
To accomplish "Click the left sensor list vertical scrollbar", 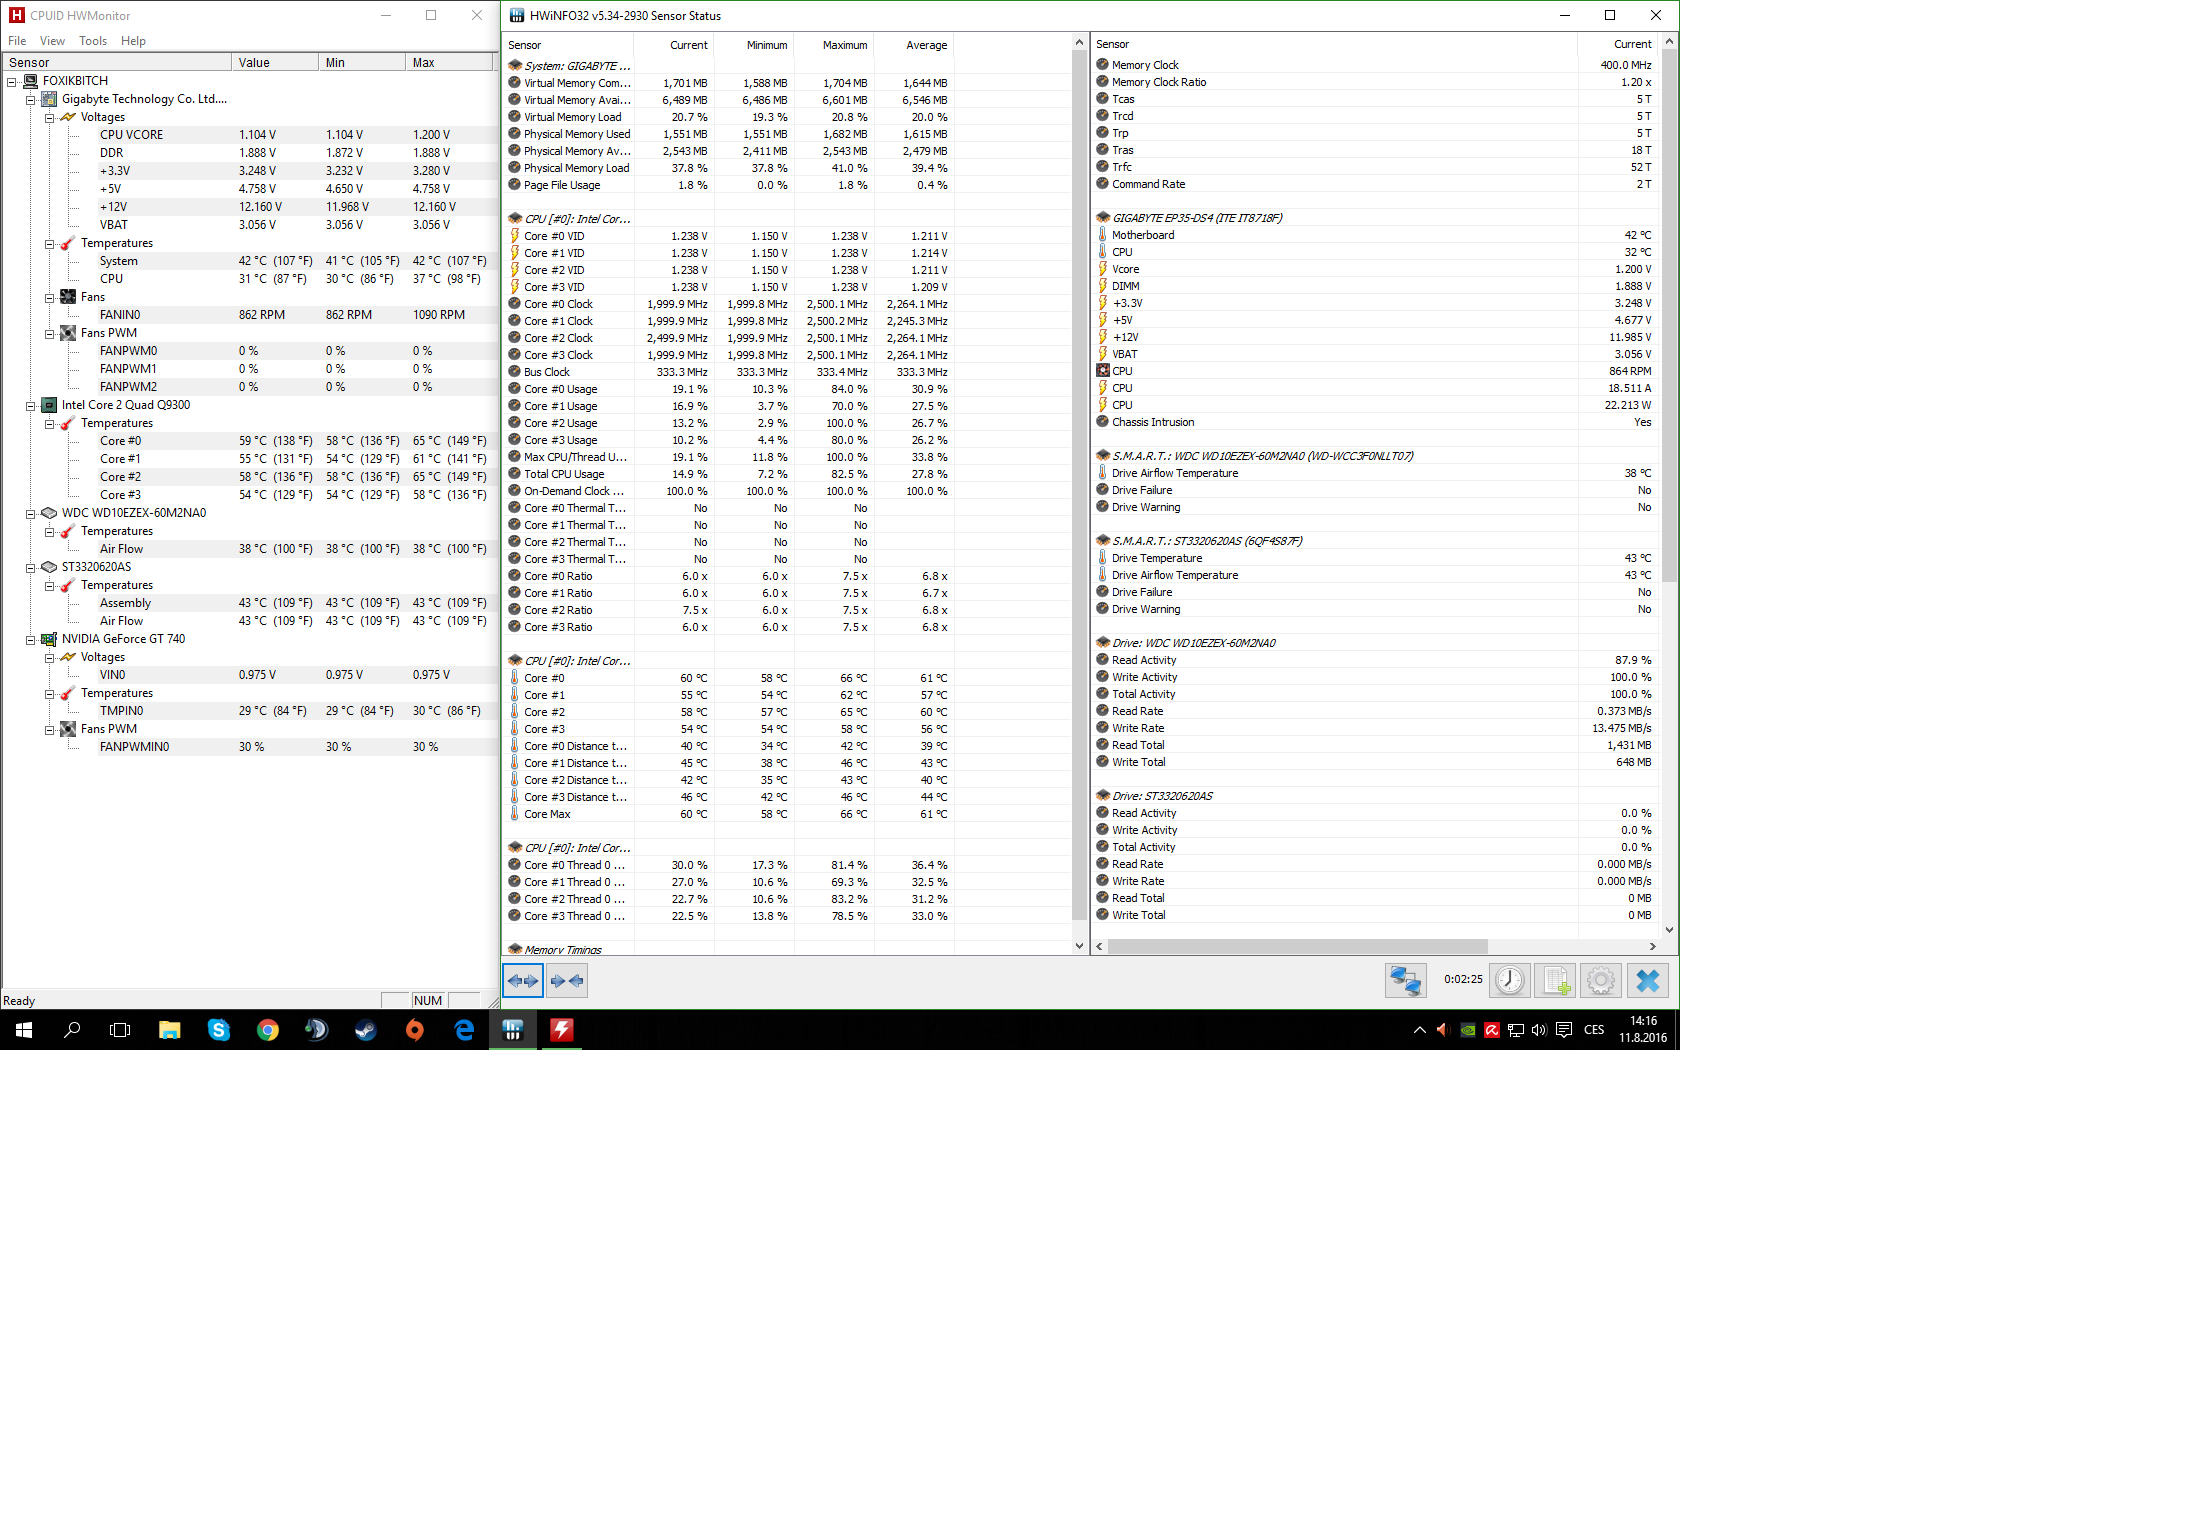I will (1078, 480).
